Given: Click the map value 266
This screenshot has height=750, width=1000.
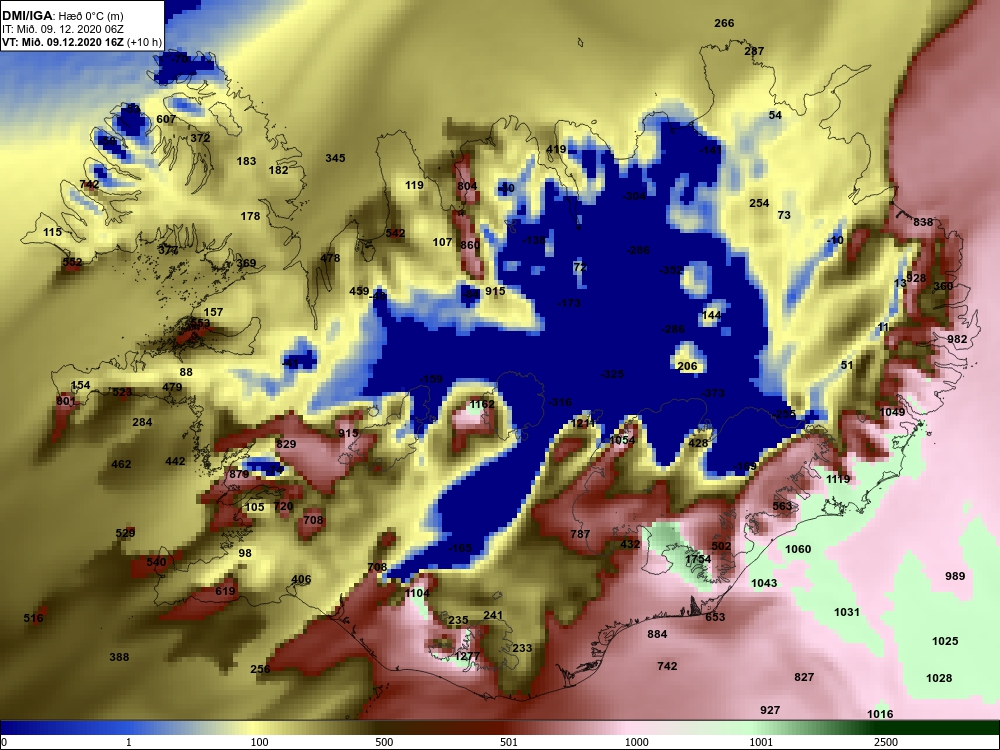Looking at the screenshot, I should [724, 23].
